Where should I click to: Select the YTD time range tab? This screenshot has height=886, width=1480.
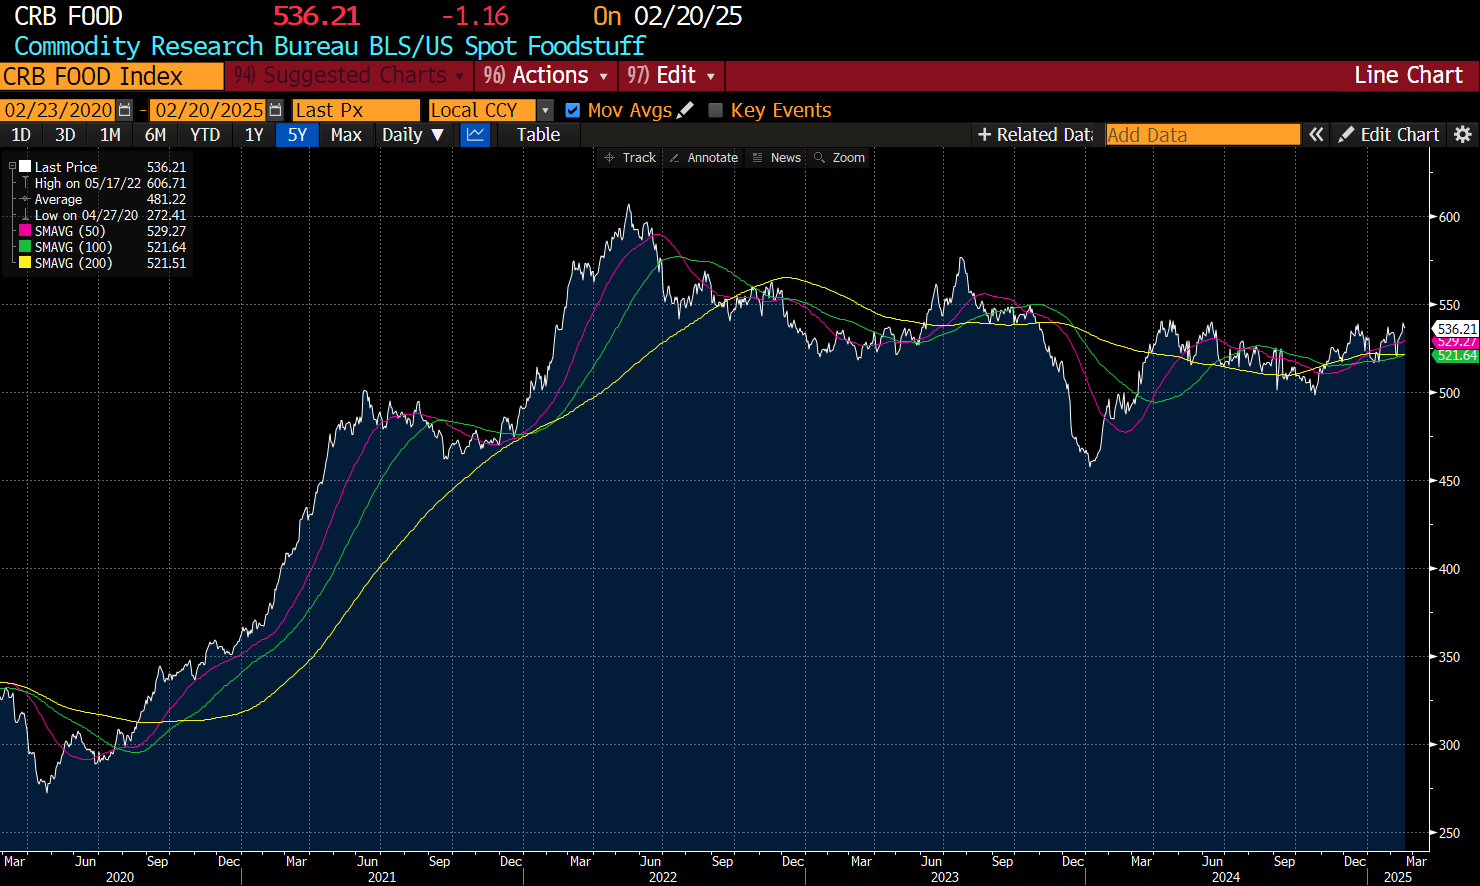tap(205, 135)
